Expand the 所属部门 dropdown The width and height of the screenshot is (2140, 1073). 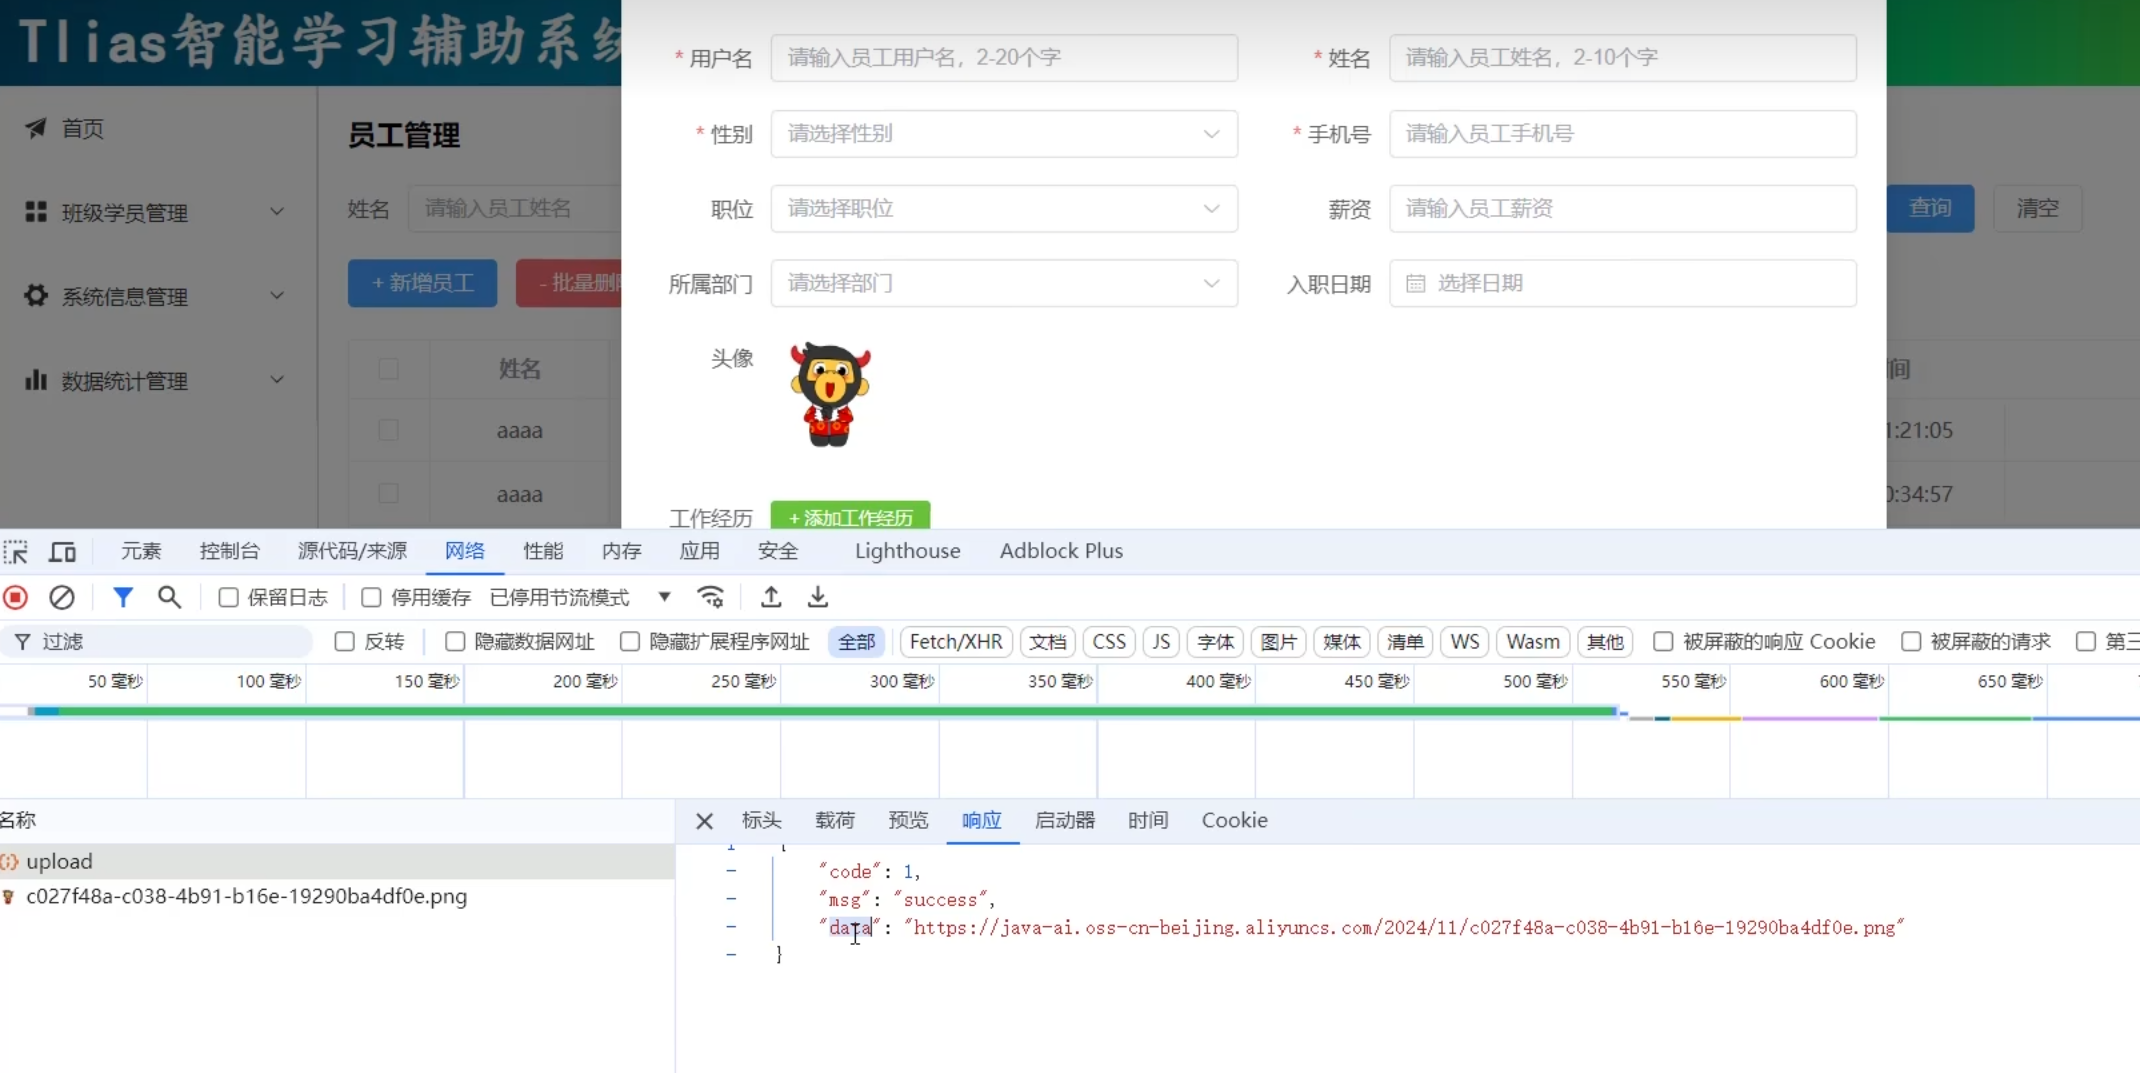point(1003,284)
